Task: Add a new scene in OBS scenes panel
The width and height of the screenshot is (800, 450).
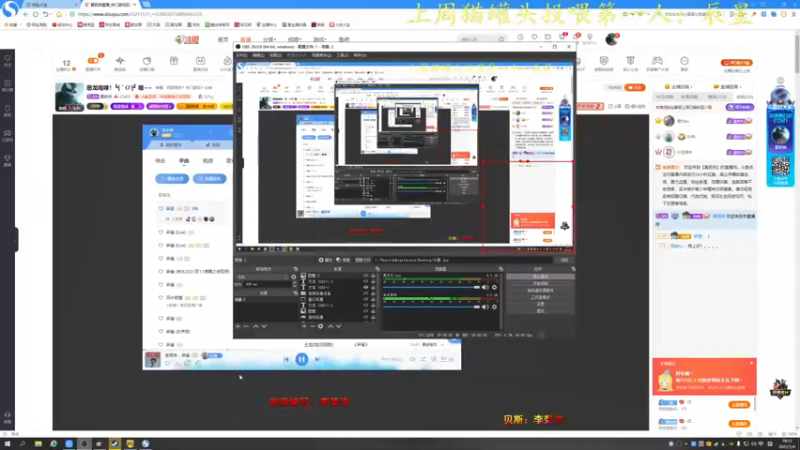Action: point(238,326)
